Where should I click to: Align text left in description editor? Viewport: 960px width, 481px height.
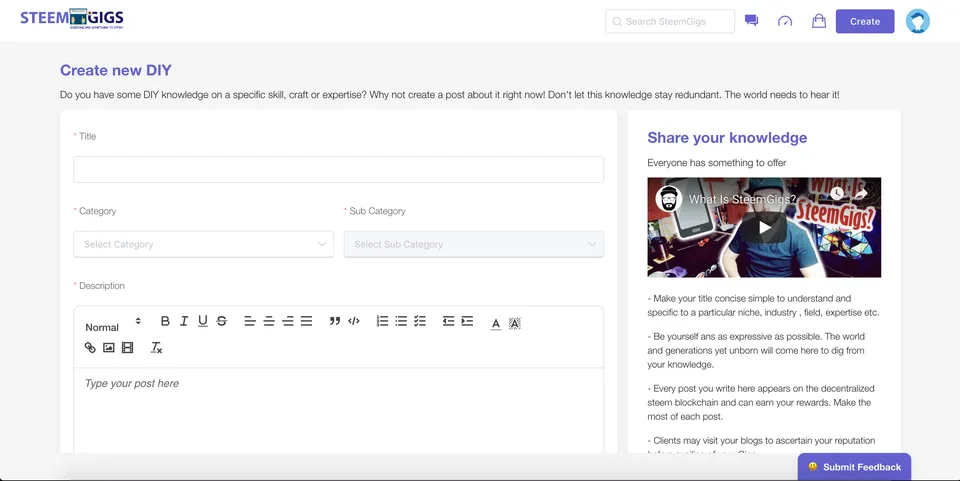pos(250,321)
